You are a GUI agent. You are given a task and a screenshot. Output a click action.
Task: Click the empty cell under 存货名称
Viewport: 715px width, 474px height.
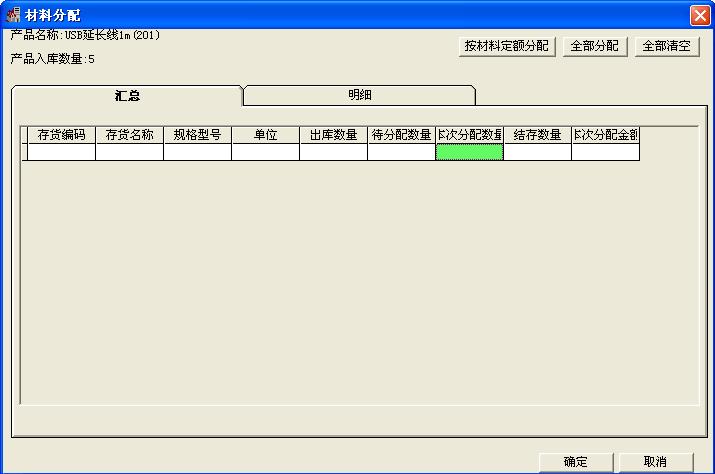130,152
